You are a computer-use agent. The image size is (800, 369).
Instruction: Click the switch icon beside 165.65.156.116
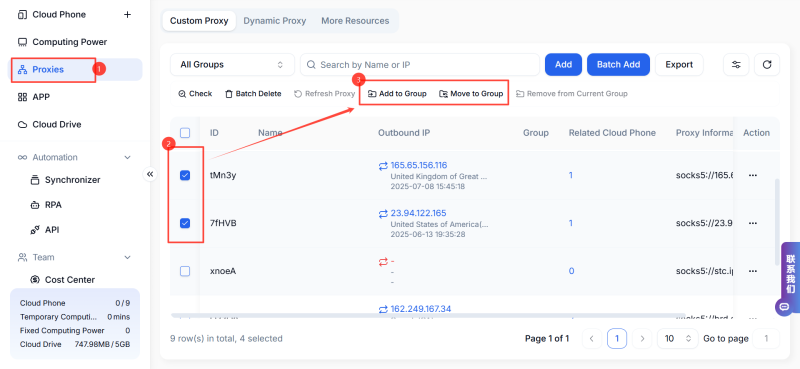click(x=383, y=165)
